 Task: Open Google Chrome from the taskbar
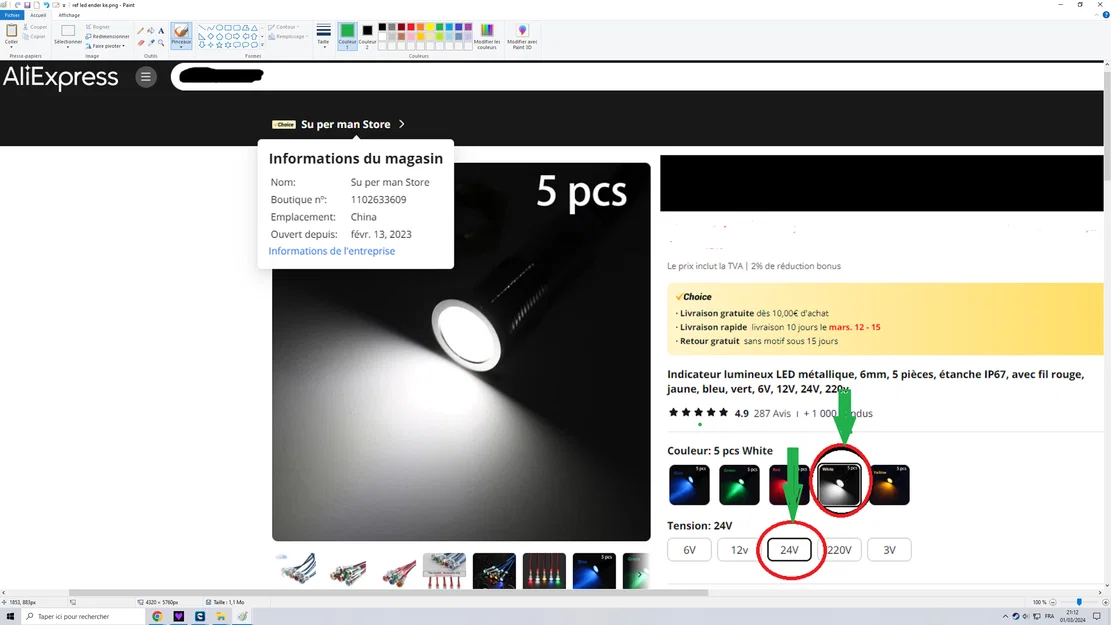(x=156, y=616)
